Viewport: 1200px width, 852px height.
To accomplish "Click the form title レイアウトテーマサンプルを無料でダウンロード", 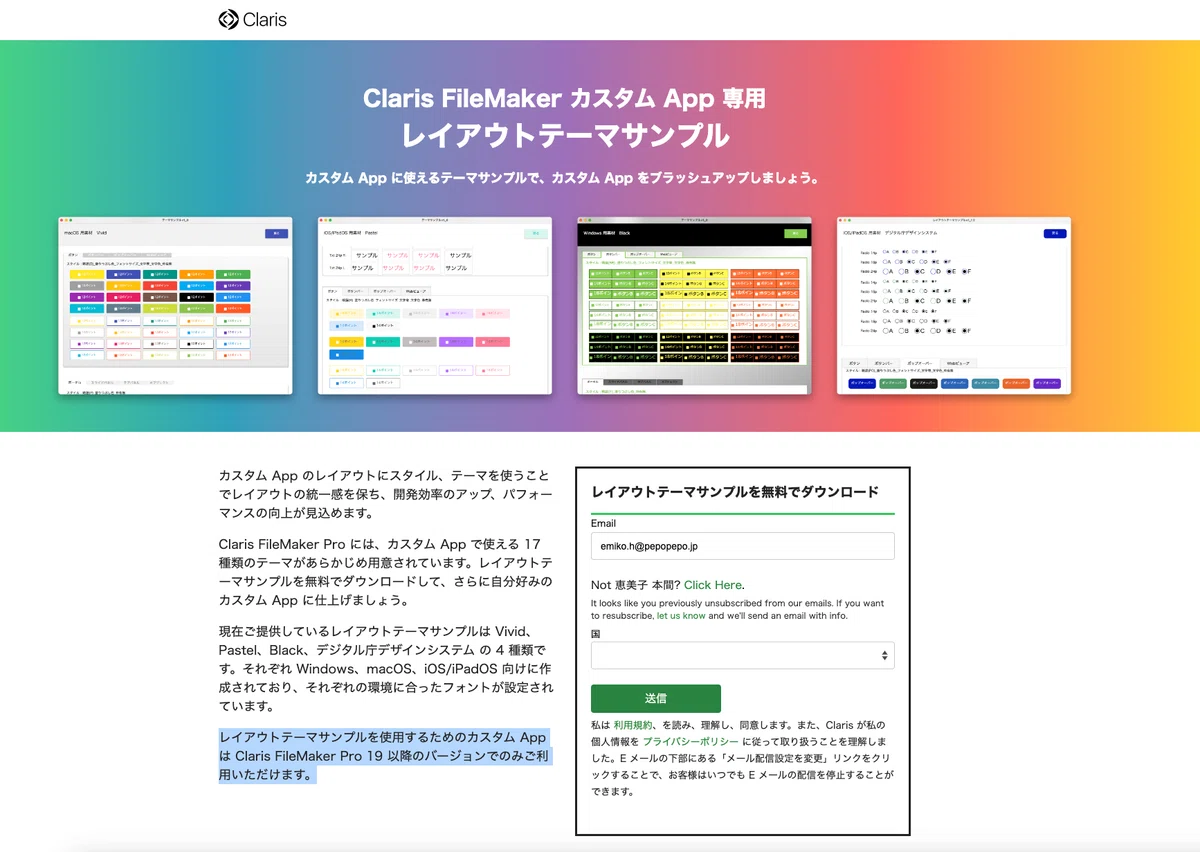I will 735,491.
